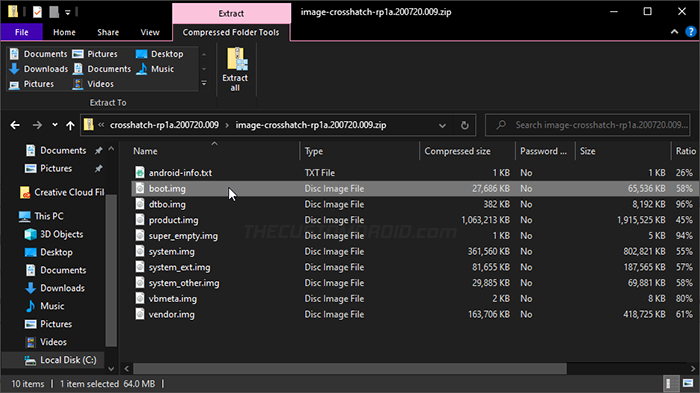
Task: Open Local Disk (C:) in navigation pane
Action: pos(60,360)
